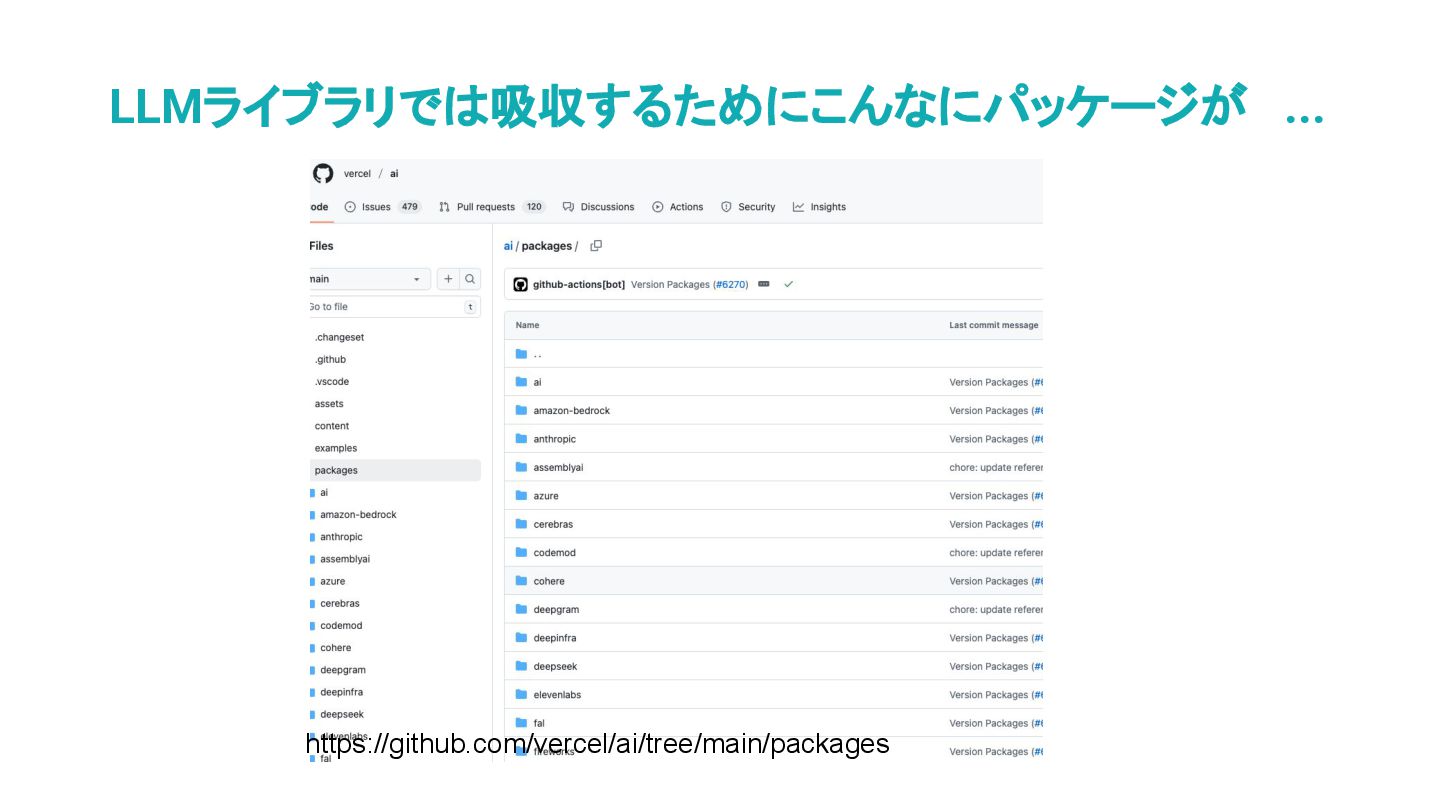
Task: Open the cerebras folder in the list
Action: [553, 525]
